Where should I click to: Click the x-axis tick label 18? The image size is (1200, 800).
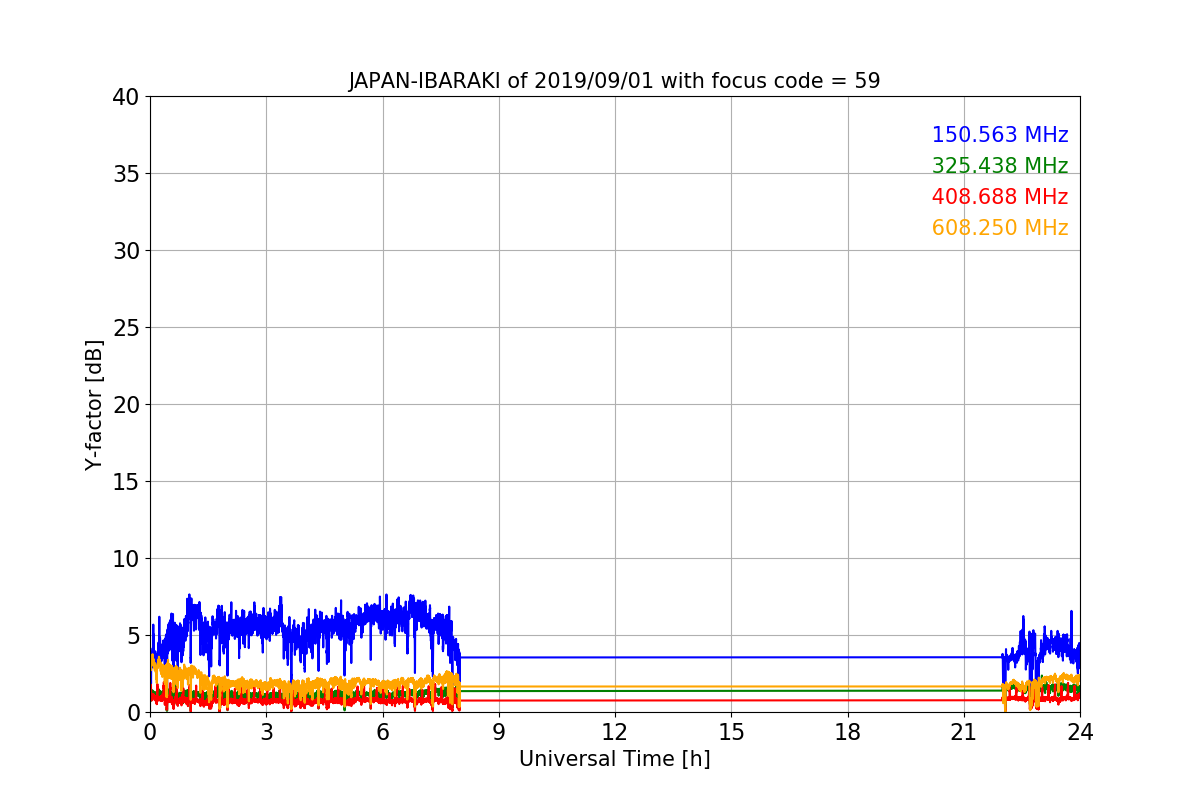point(848,732)
